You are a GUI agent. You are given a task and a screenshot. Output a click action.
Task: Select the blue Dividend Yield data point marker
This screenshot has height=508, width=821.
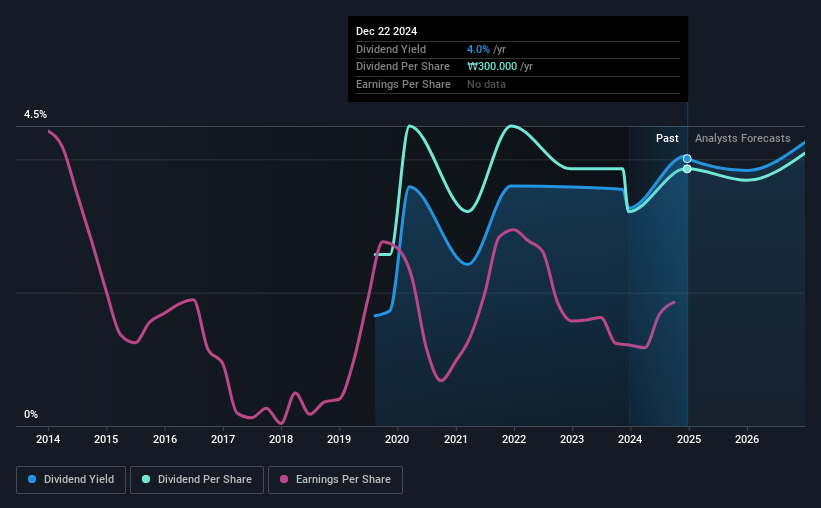pos(687,159)
